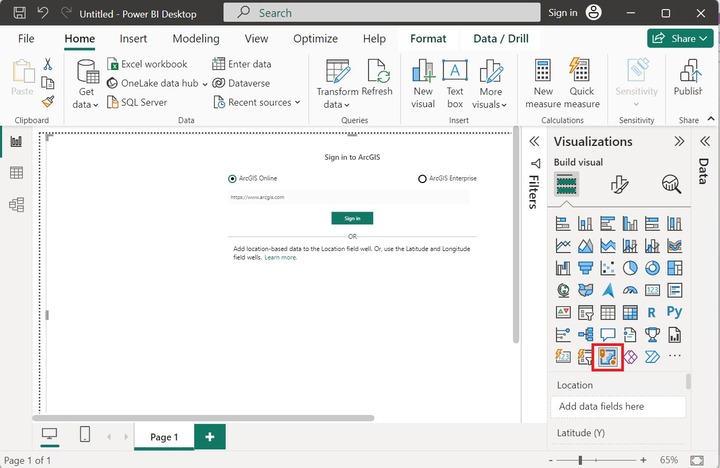720x468 pixels.
Task: Click the Excel workbook button
Action: [147, 64]
